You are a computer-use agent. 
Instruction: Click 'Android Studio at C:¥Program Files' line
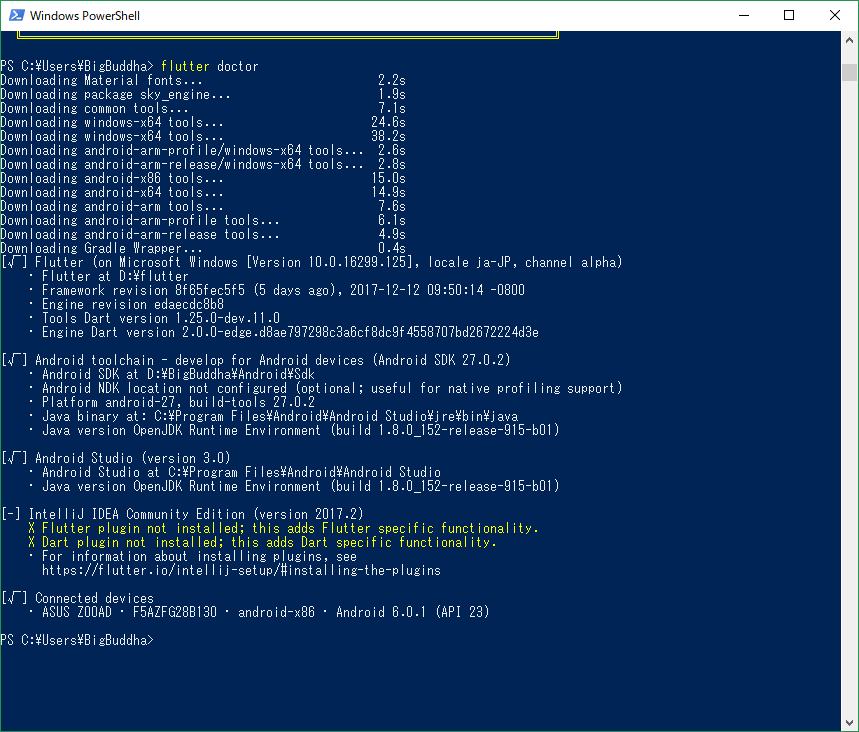click(x=235, y=472)
